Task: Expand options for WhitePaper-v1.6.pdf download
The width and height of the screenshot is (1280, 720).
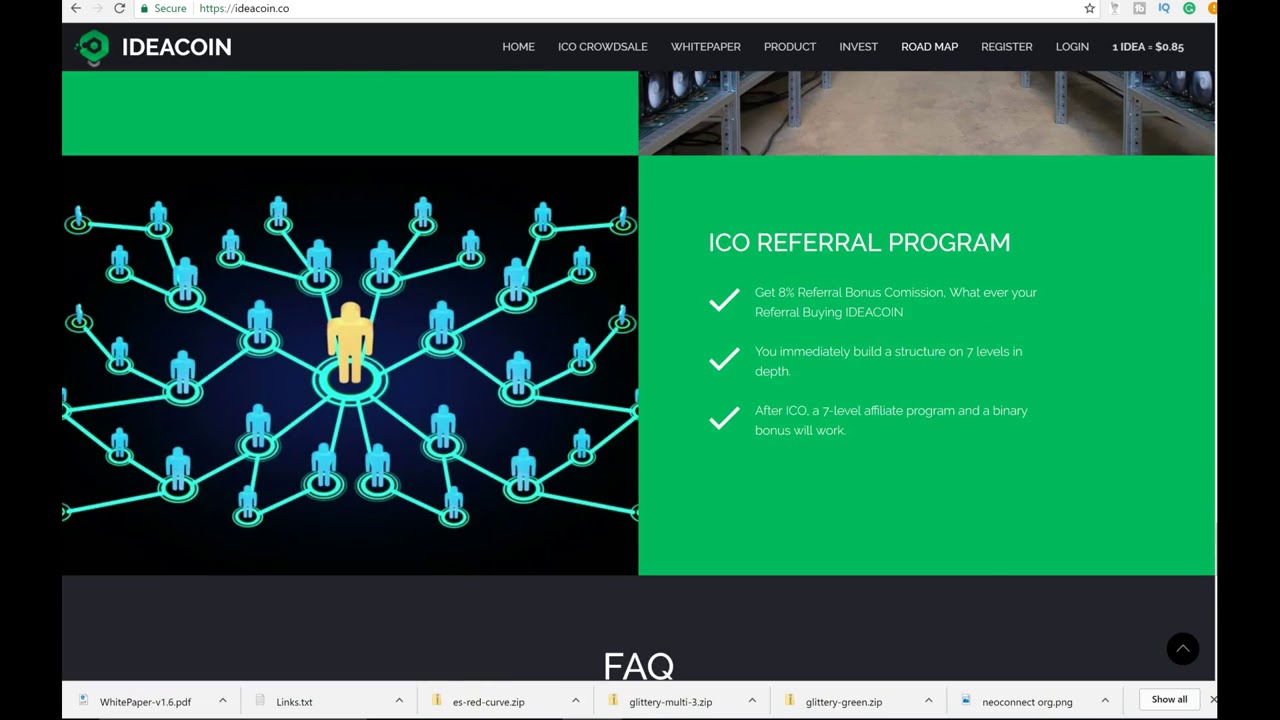Action: click(x=222, y=701)
